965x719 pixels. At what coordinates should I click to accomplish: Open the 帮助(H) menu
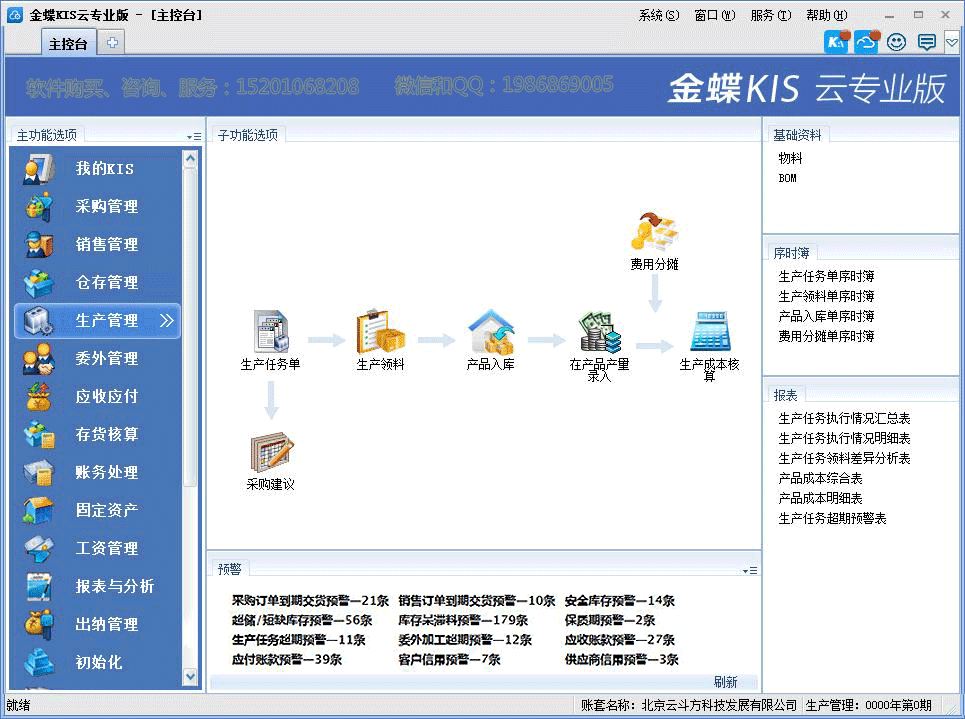(x=826, y=15)
